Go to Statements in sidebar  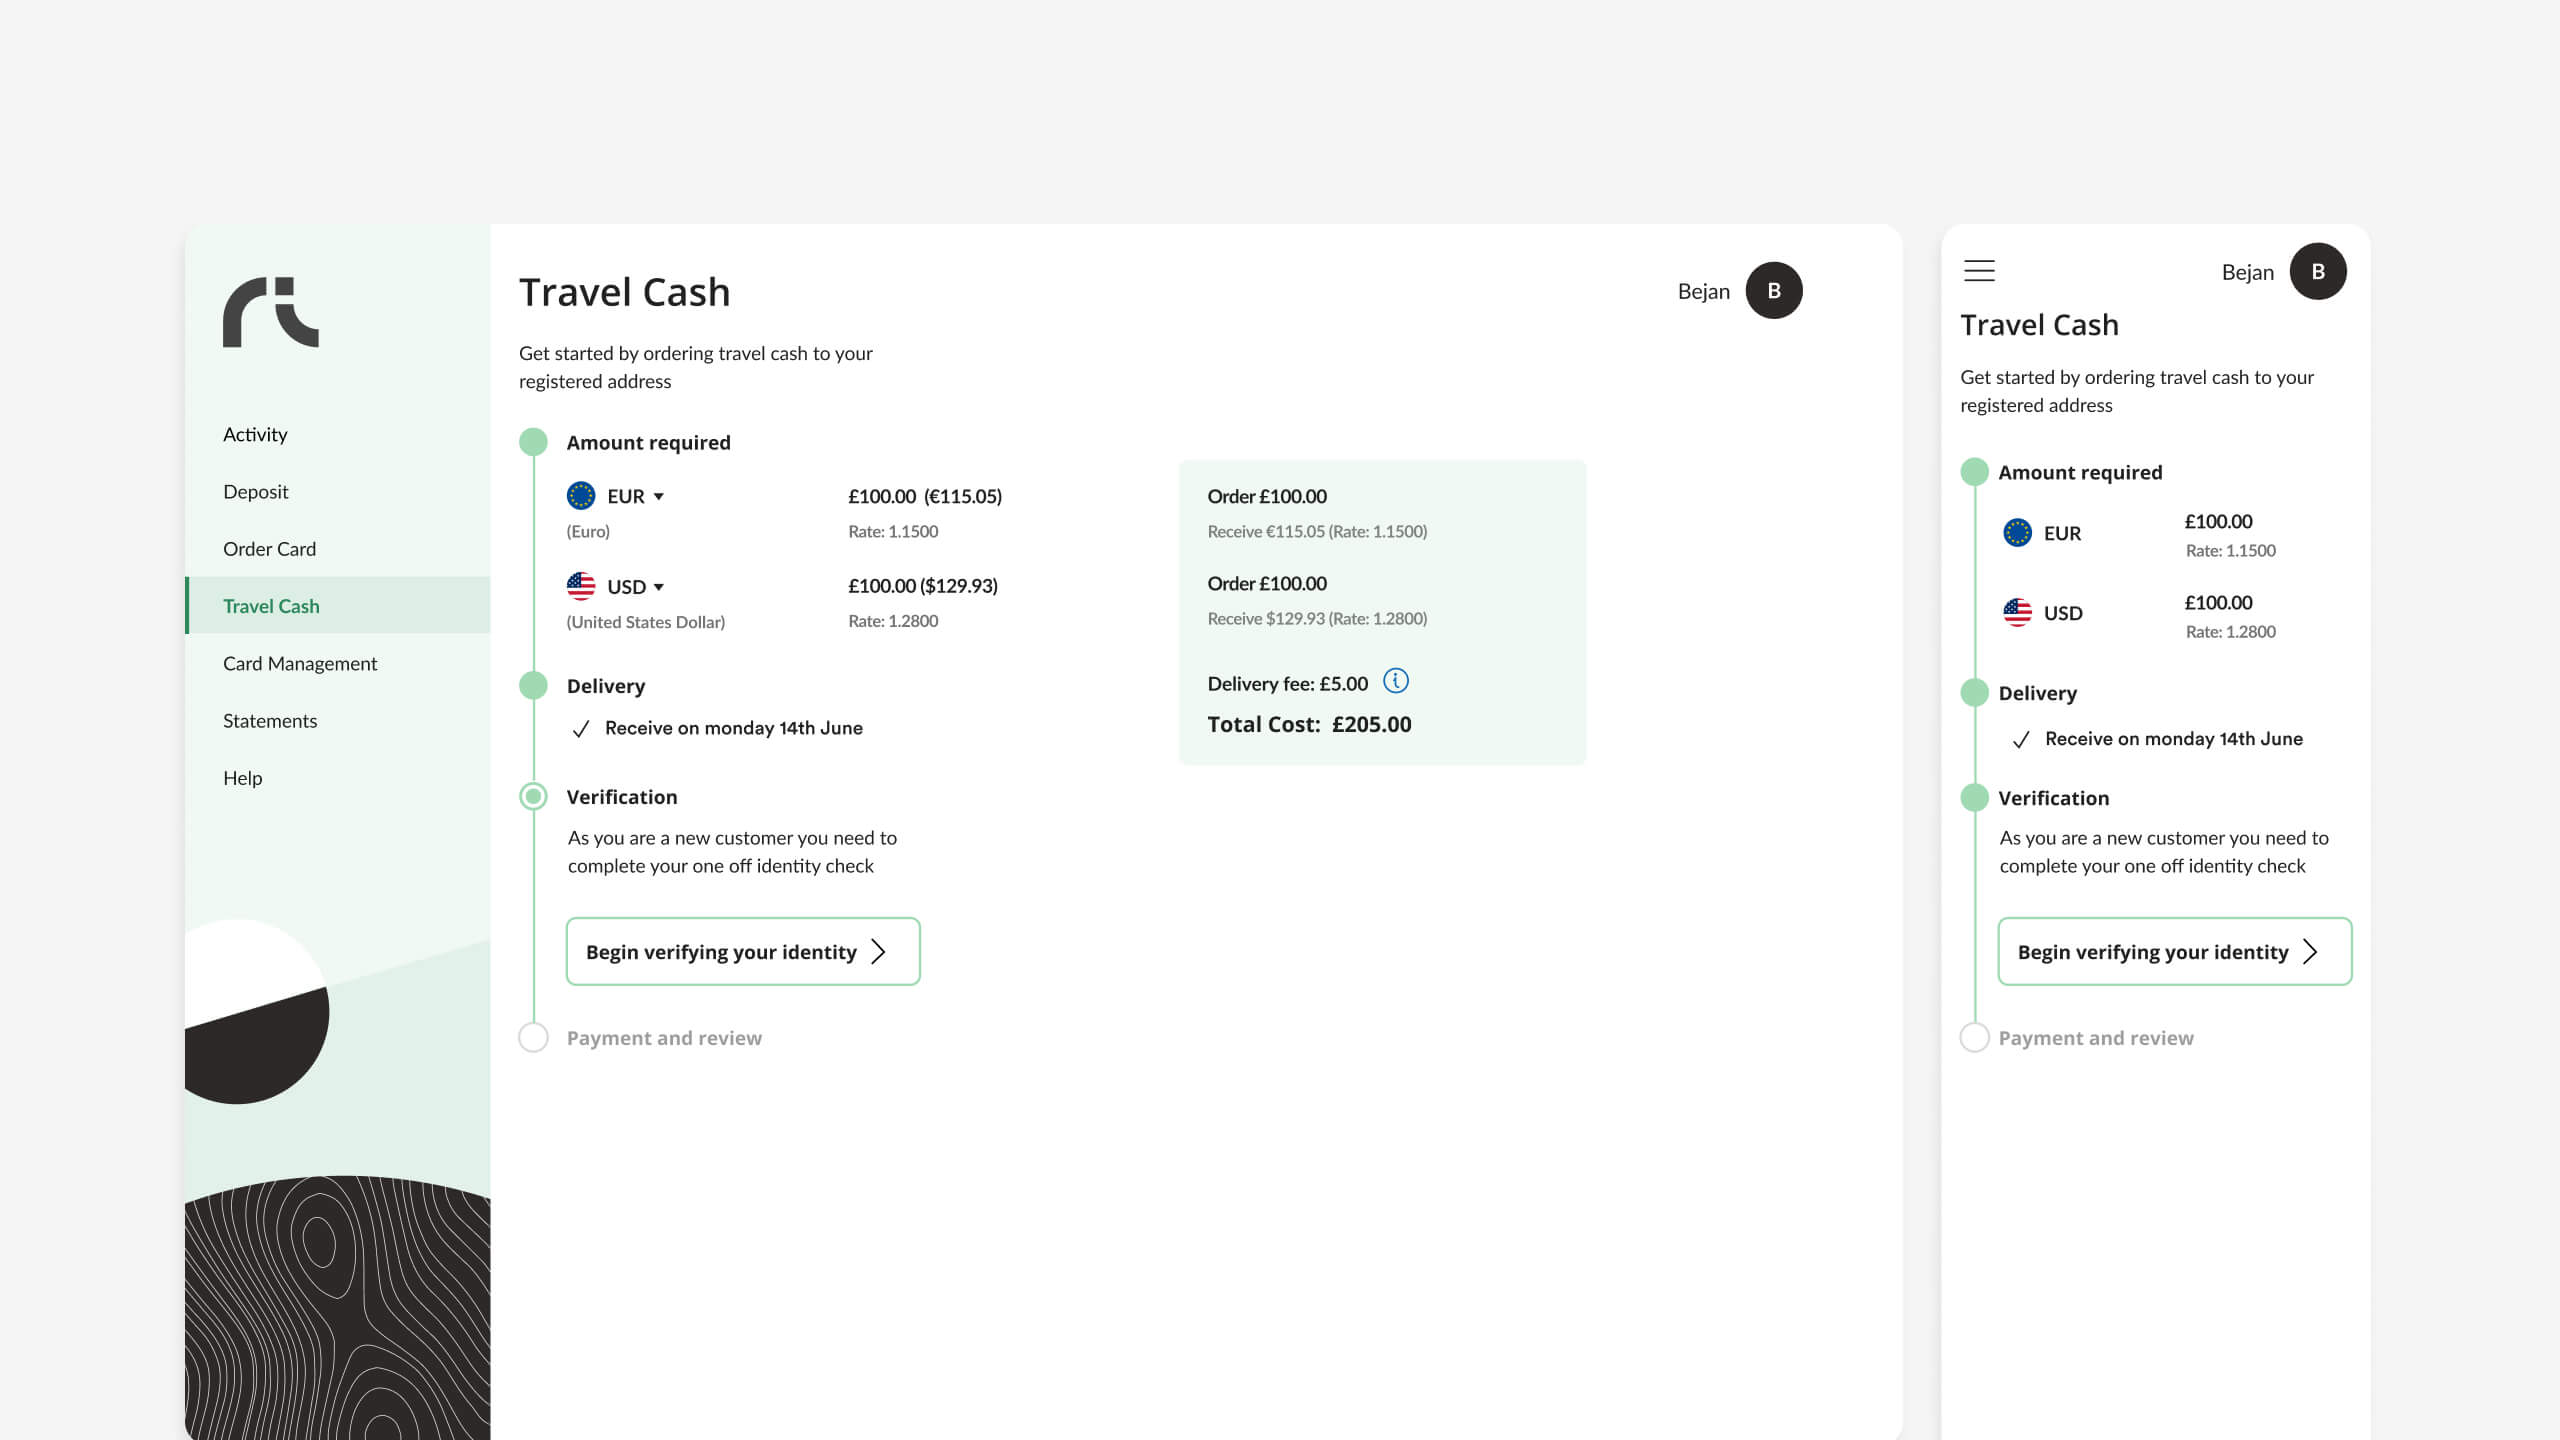[270, 720]
